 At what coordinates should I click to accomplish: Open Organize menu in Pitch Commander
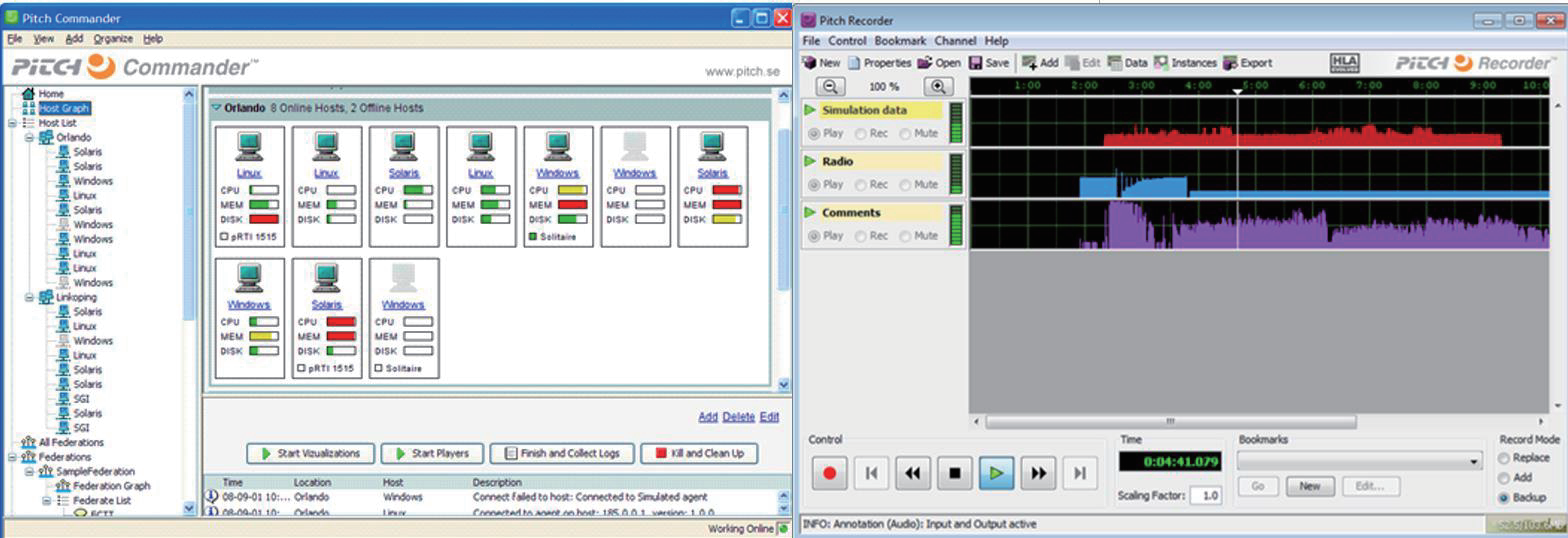pyautogui.click(x=113, y=39)
